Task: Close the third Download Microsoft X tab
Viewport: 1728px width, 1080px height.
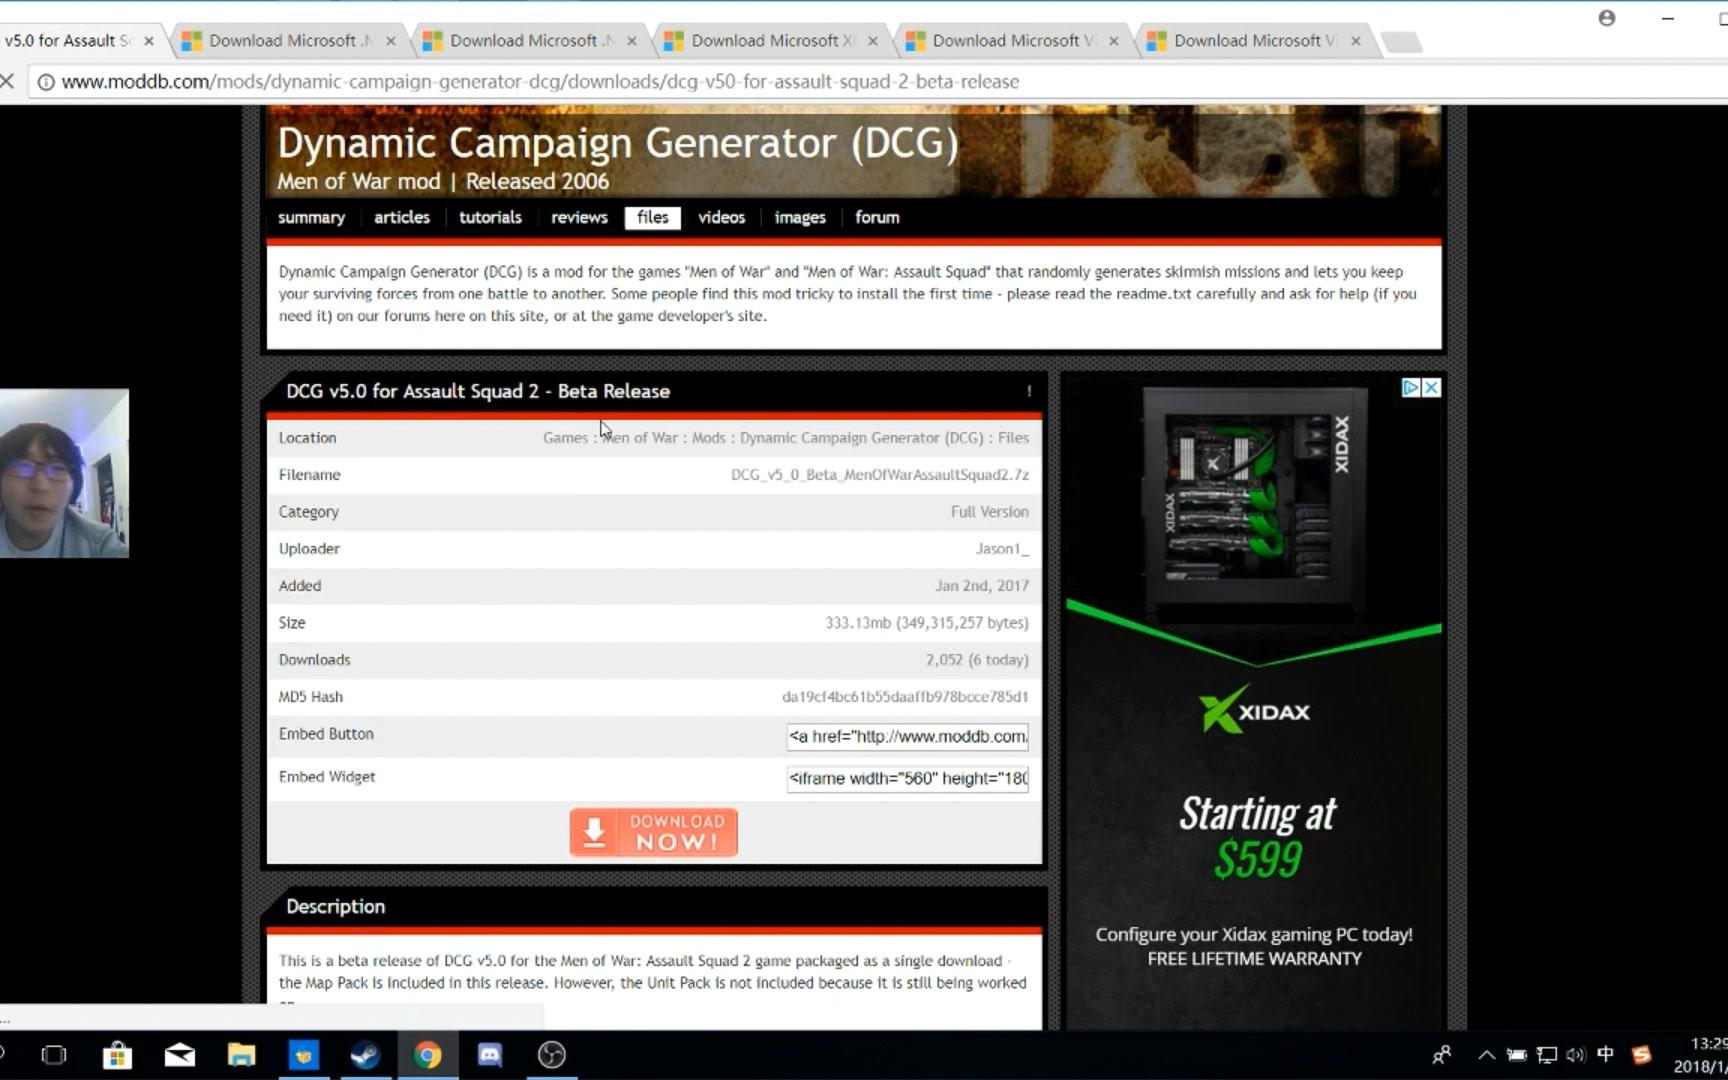Action: point(873,41)
